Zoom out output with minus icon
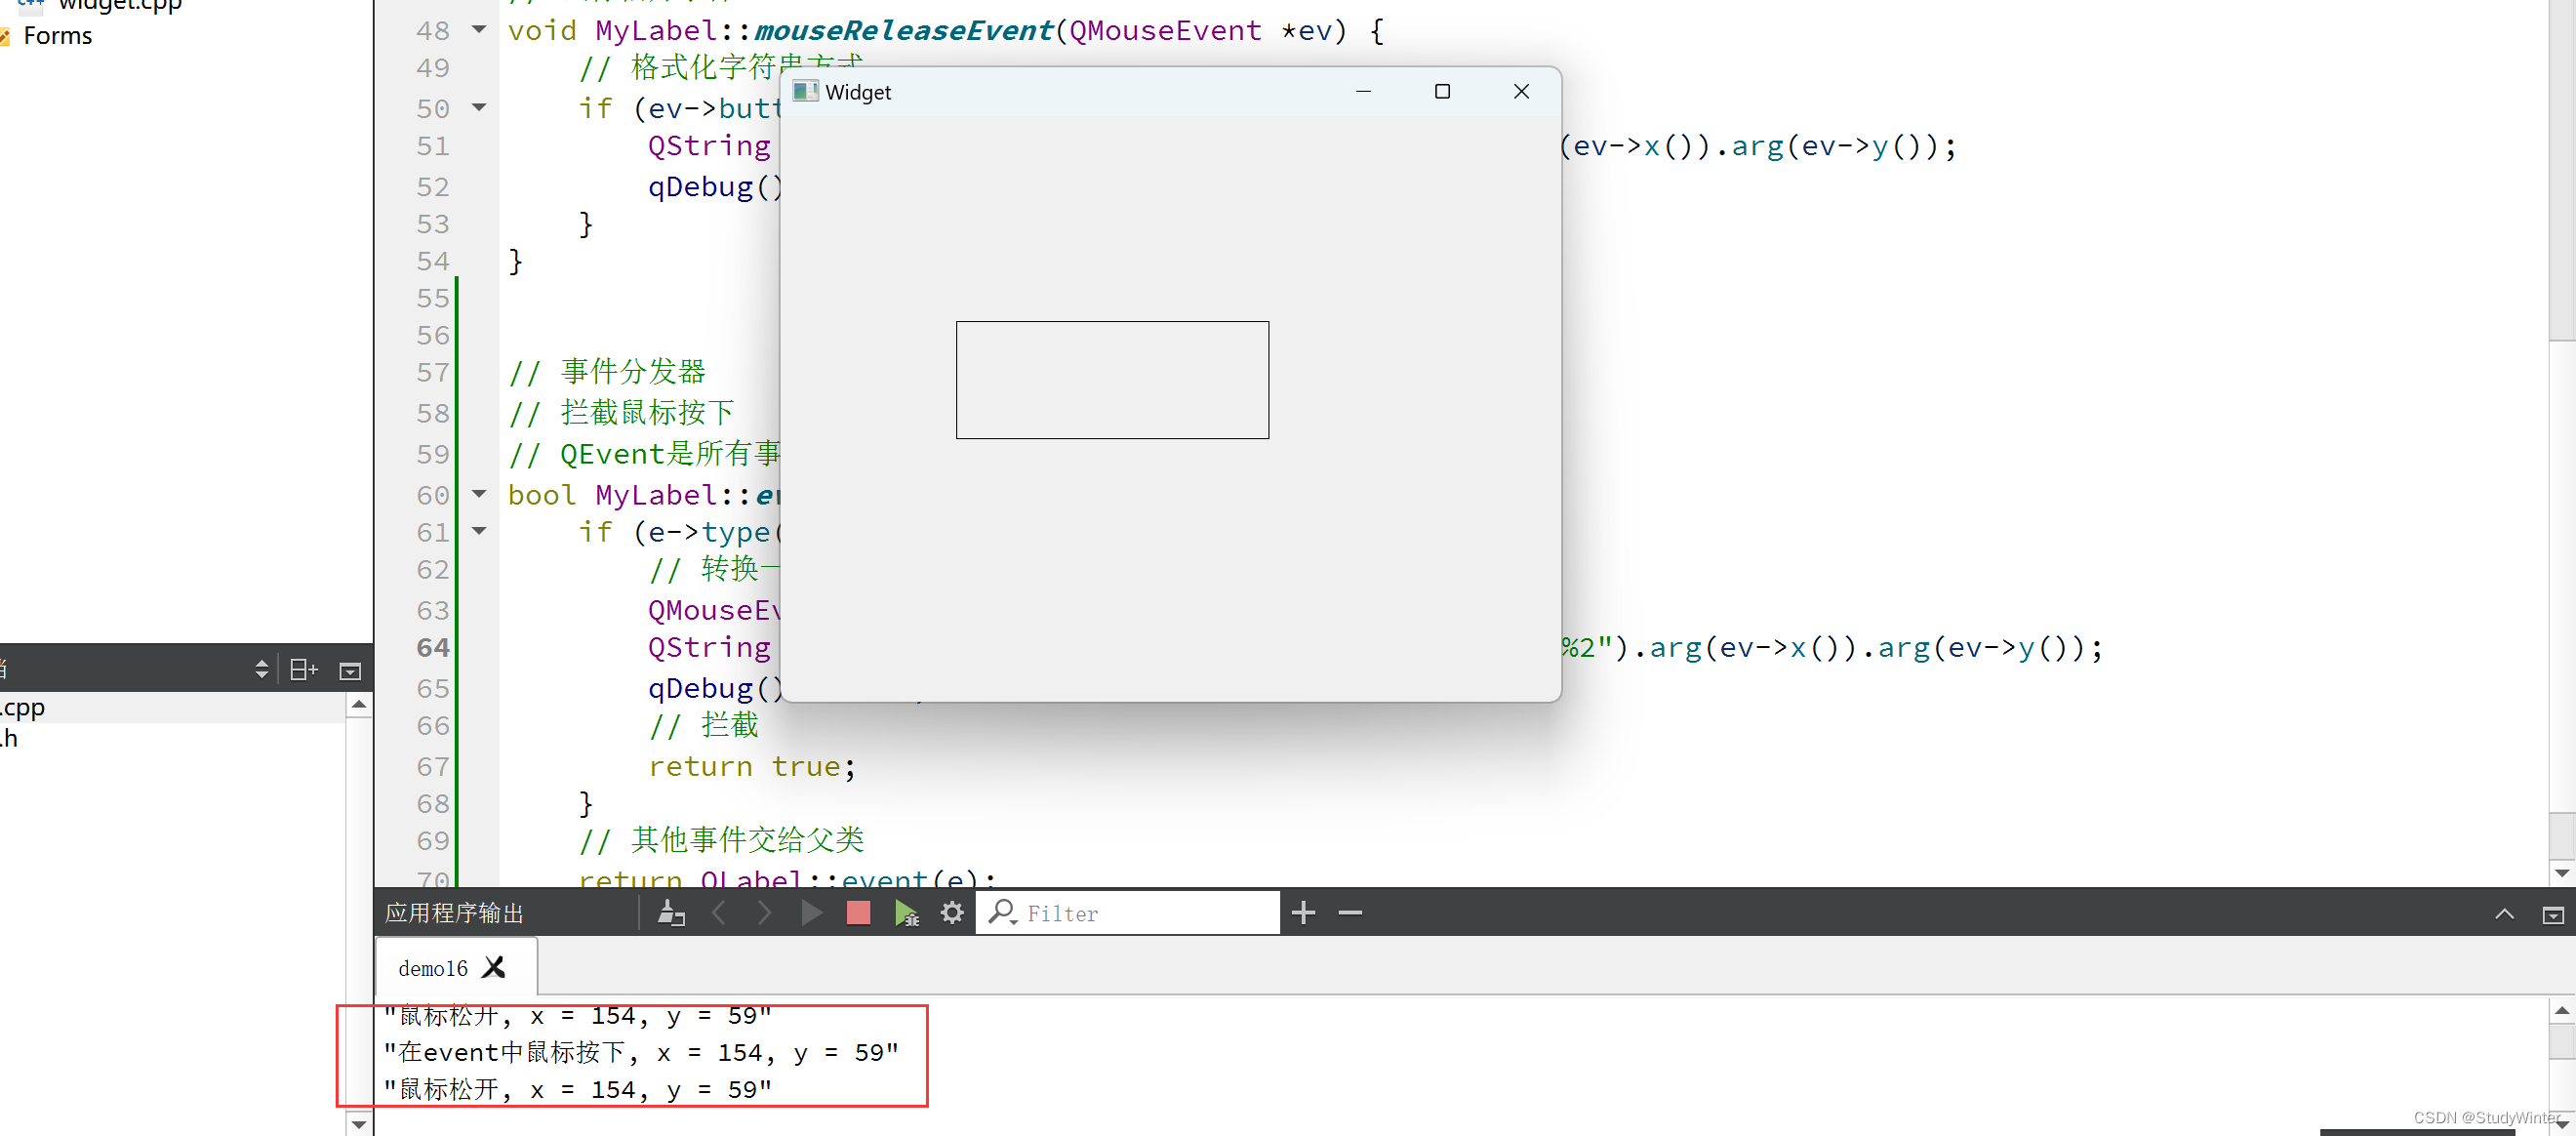 1350,913
